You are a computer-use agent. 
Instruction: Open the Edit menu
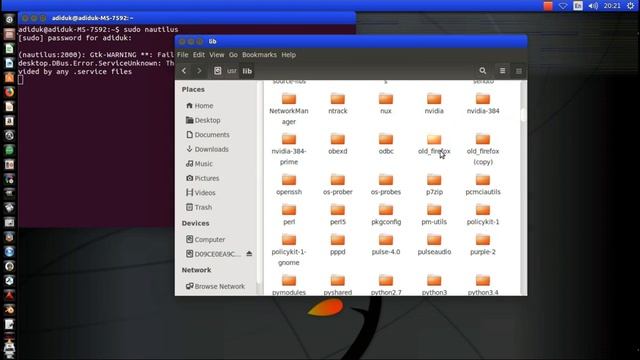click(x=199, y=55)
